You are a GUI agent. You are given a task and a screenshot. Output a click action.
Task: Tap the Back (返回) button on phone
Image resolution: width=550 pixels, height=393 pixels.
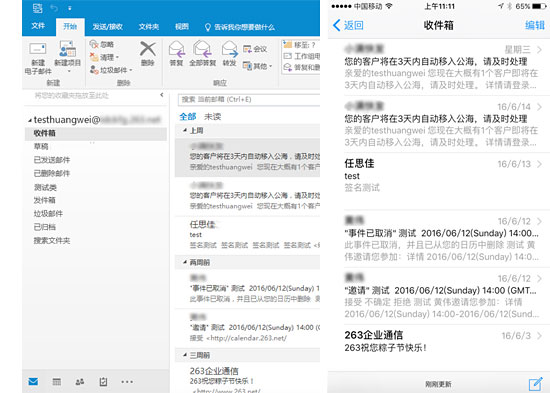[348, 25]
